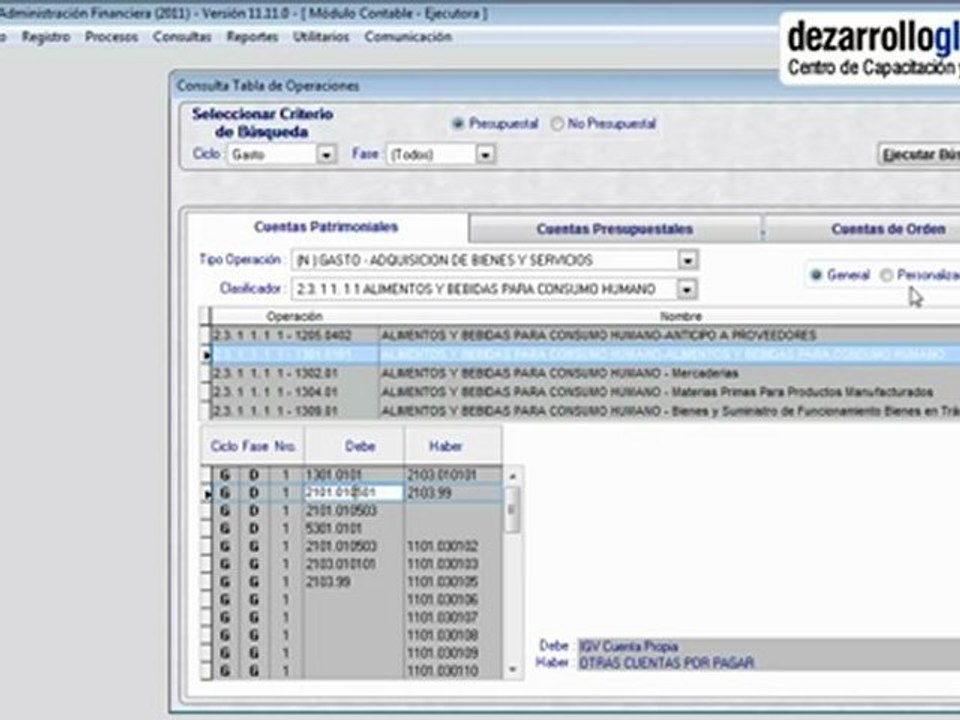Expand the Tipo Operación dropdown arrow
Image resolution: width=960 pixels, height=720 pixels.
tap(688, 260)
